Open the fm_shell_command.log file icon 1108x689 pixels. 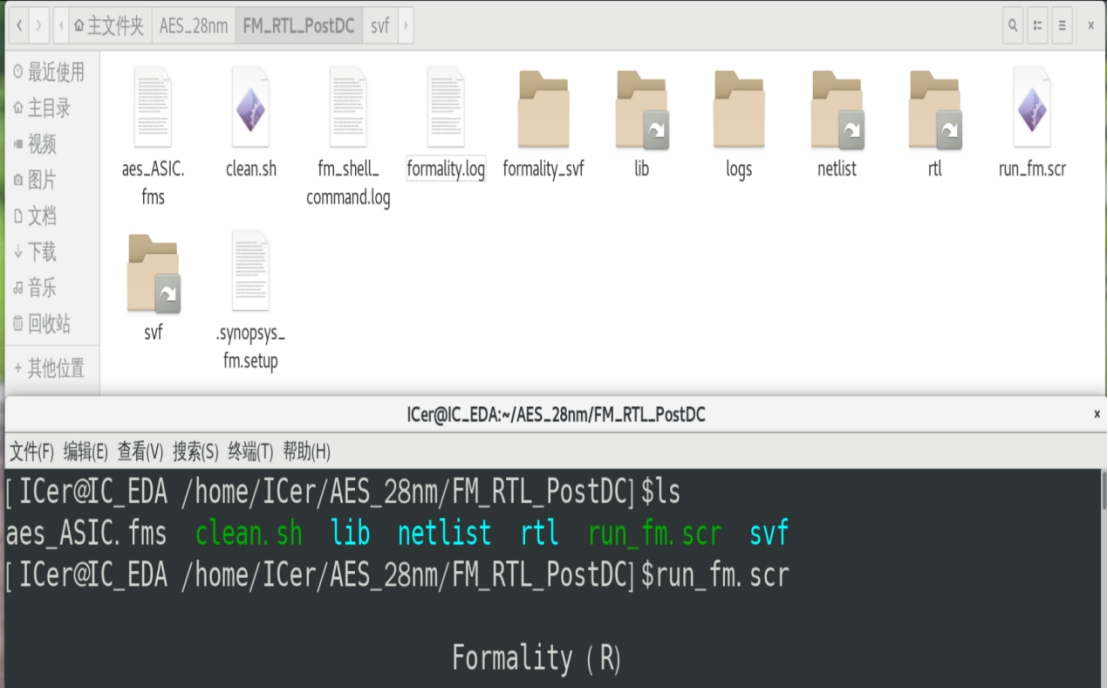tap(348, 107)
